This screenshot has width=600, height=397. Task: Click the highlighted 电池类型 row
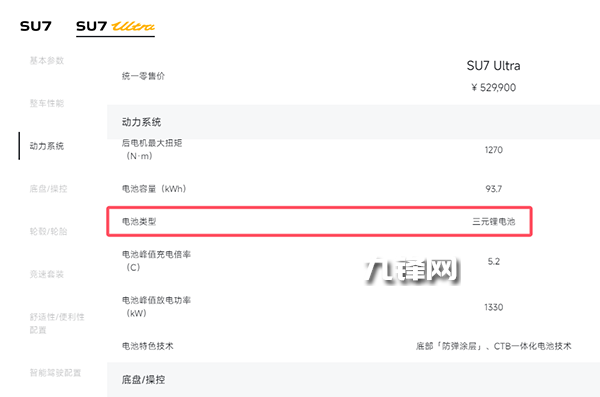320,222
